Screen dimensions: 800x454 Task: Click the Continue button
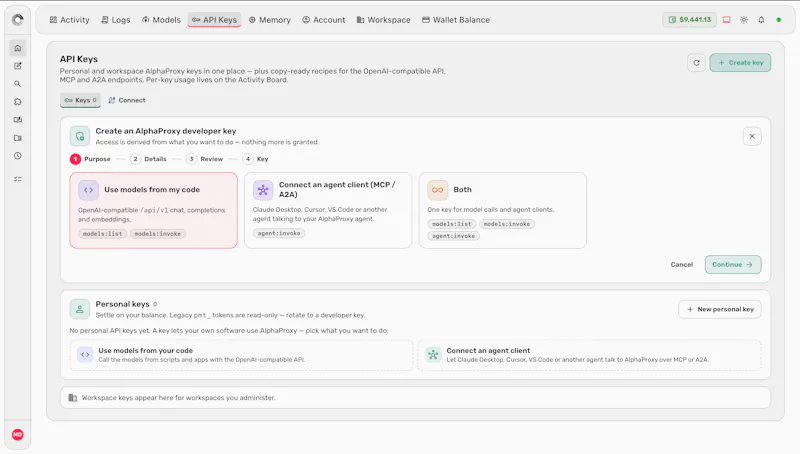(733, 265)
